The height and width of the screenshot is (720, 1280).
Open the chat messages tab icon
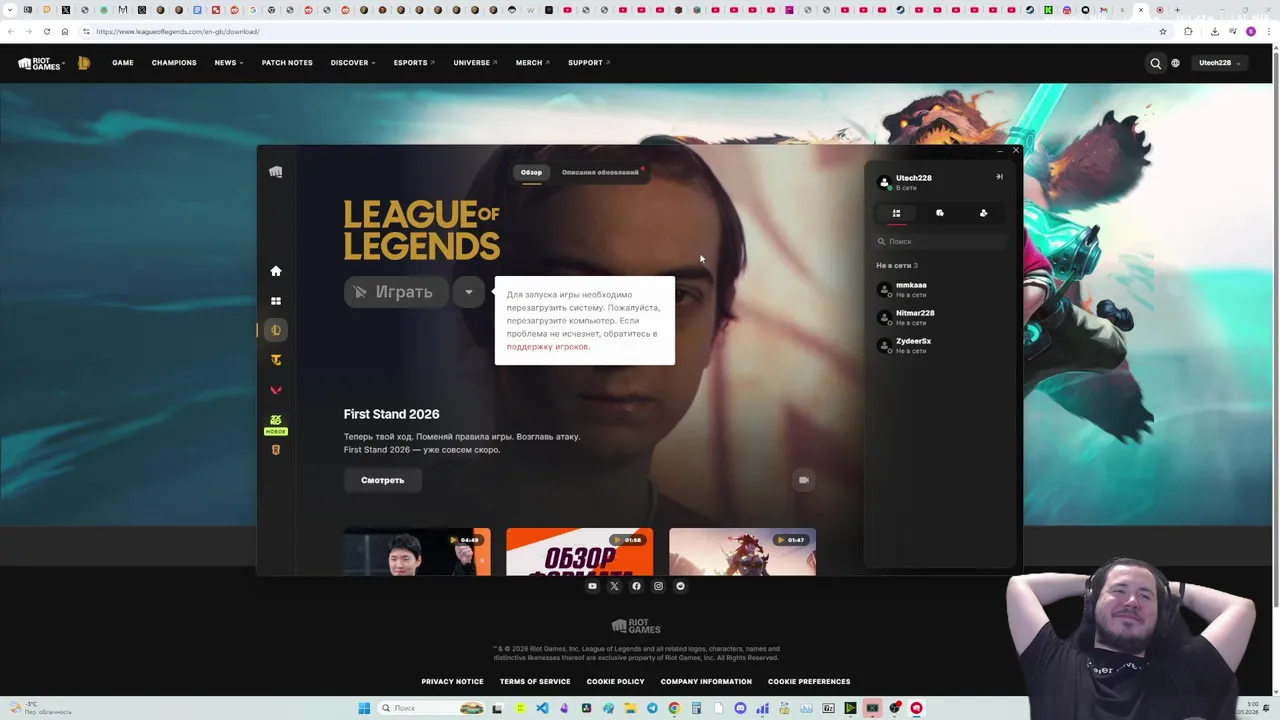point(940,213)
